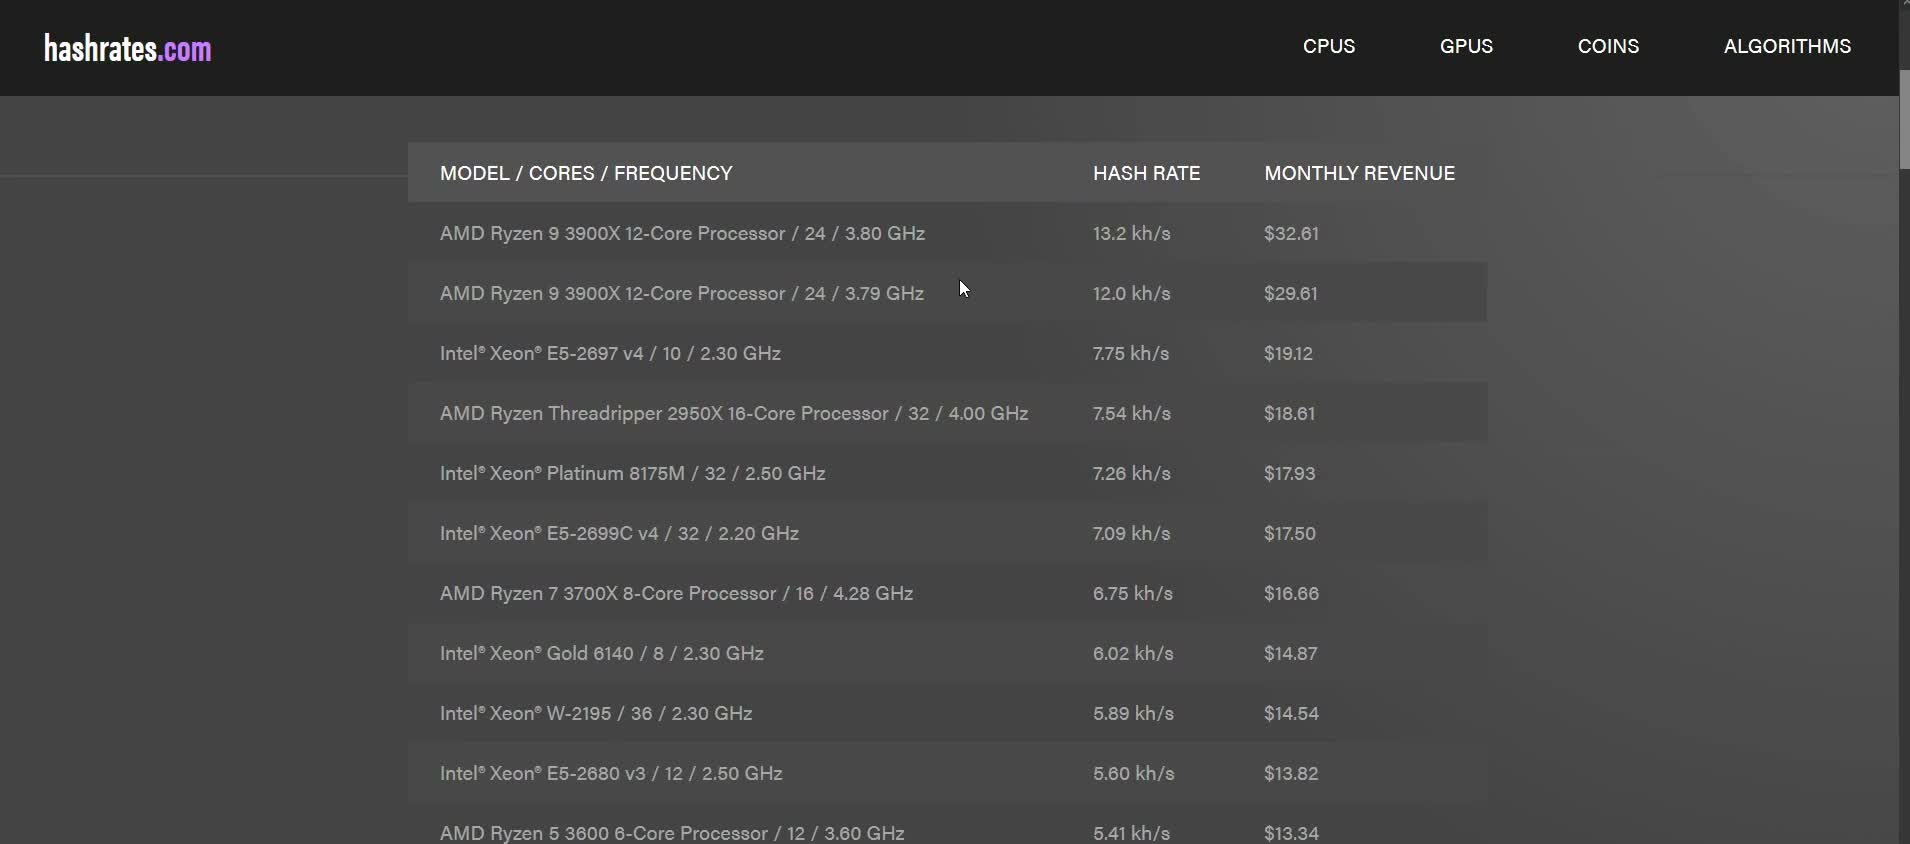Image resolution: width=1910 pixels, height=844 pixels.
Task: Open the Intel Xeon E5-2680 v3 entry
Action: click(x=611, y=773)
